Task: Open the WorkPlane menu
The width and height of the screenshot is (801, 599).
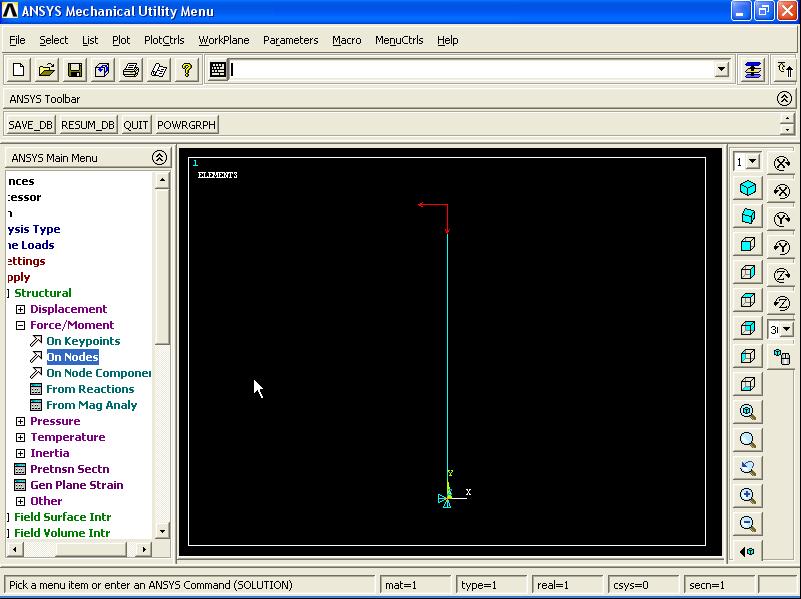Action: [x=224, y=40]
